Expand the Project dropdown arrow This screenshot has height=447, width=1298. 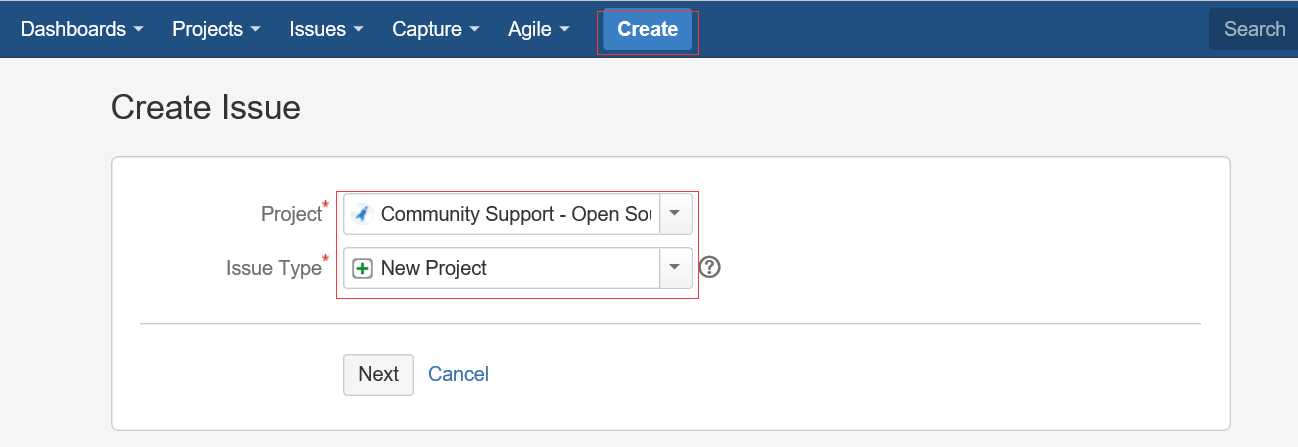tap(675, 214)
